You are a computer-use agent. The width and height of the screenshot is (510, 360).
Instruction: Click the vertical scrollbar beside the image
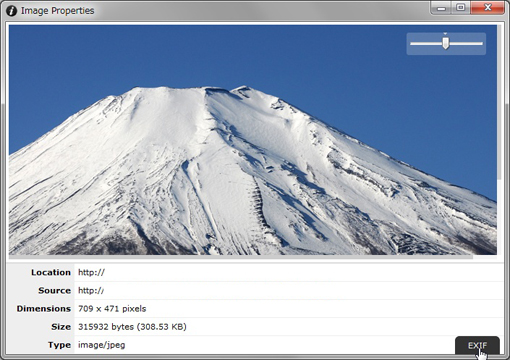tap(499, 103)
